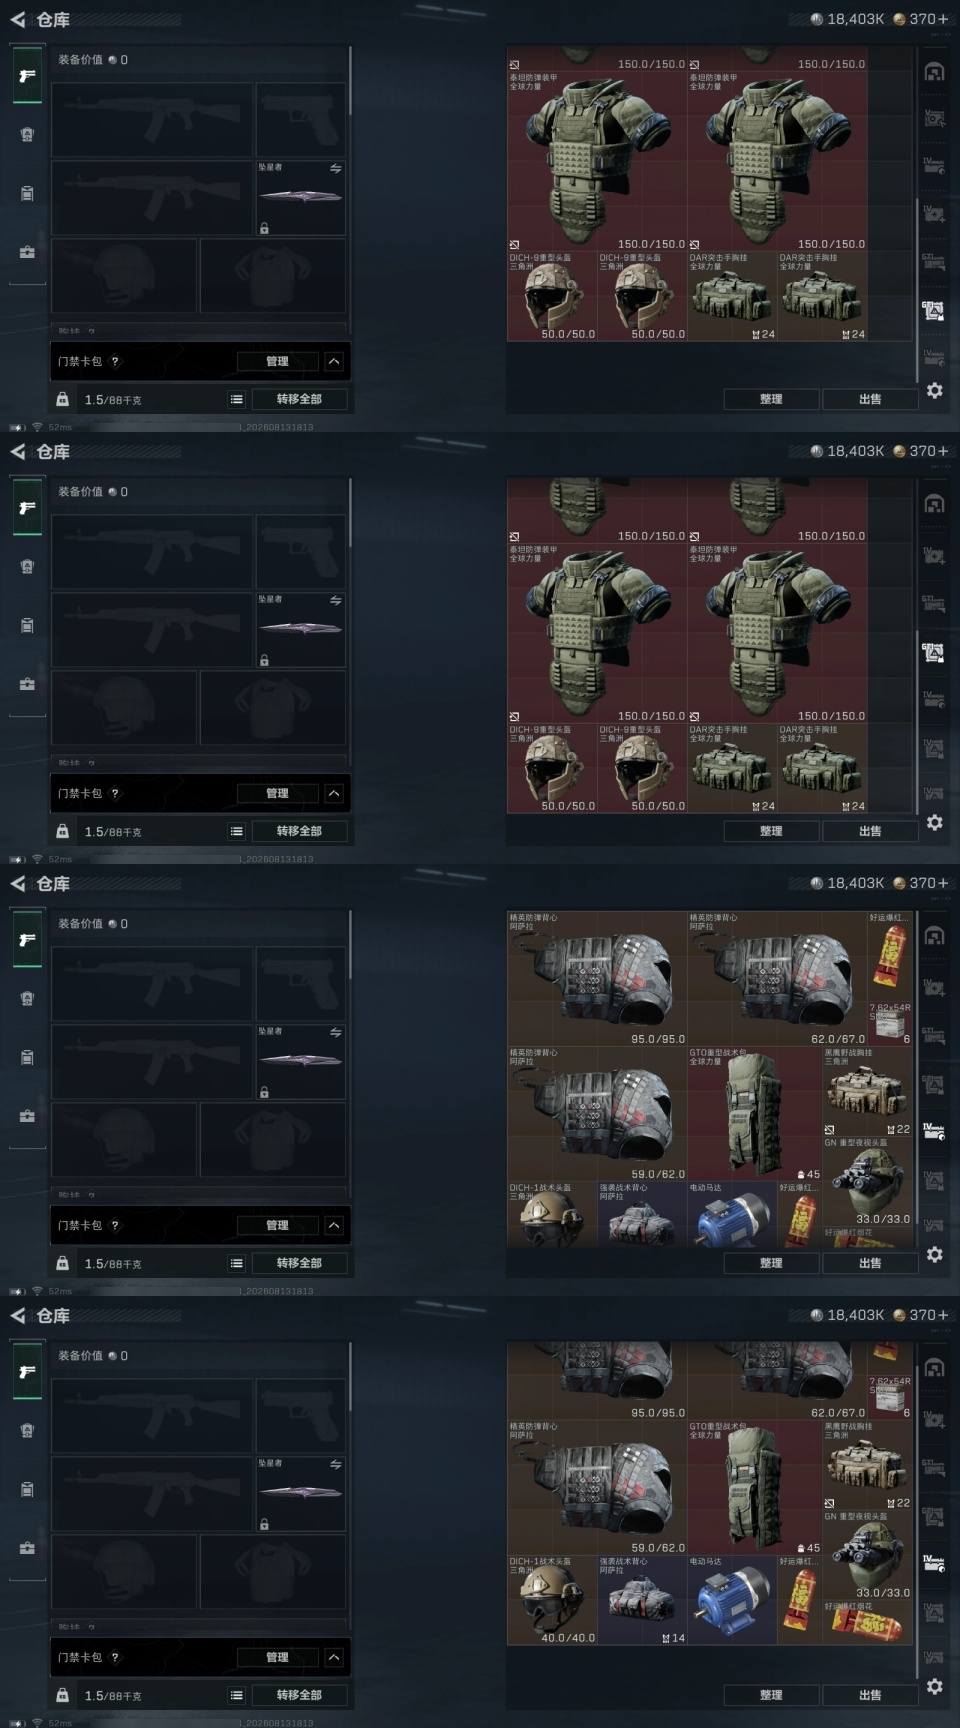This screenshot has width=960, height=1728.
Task: Click weight lock icon in third screenshot
Action: (x=63, y=1263)
